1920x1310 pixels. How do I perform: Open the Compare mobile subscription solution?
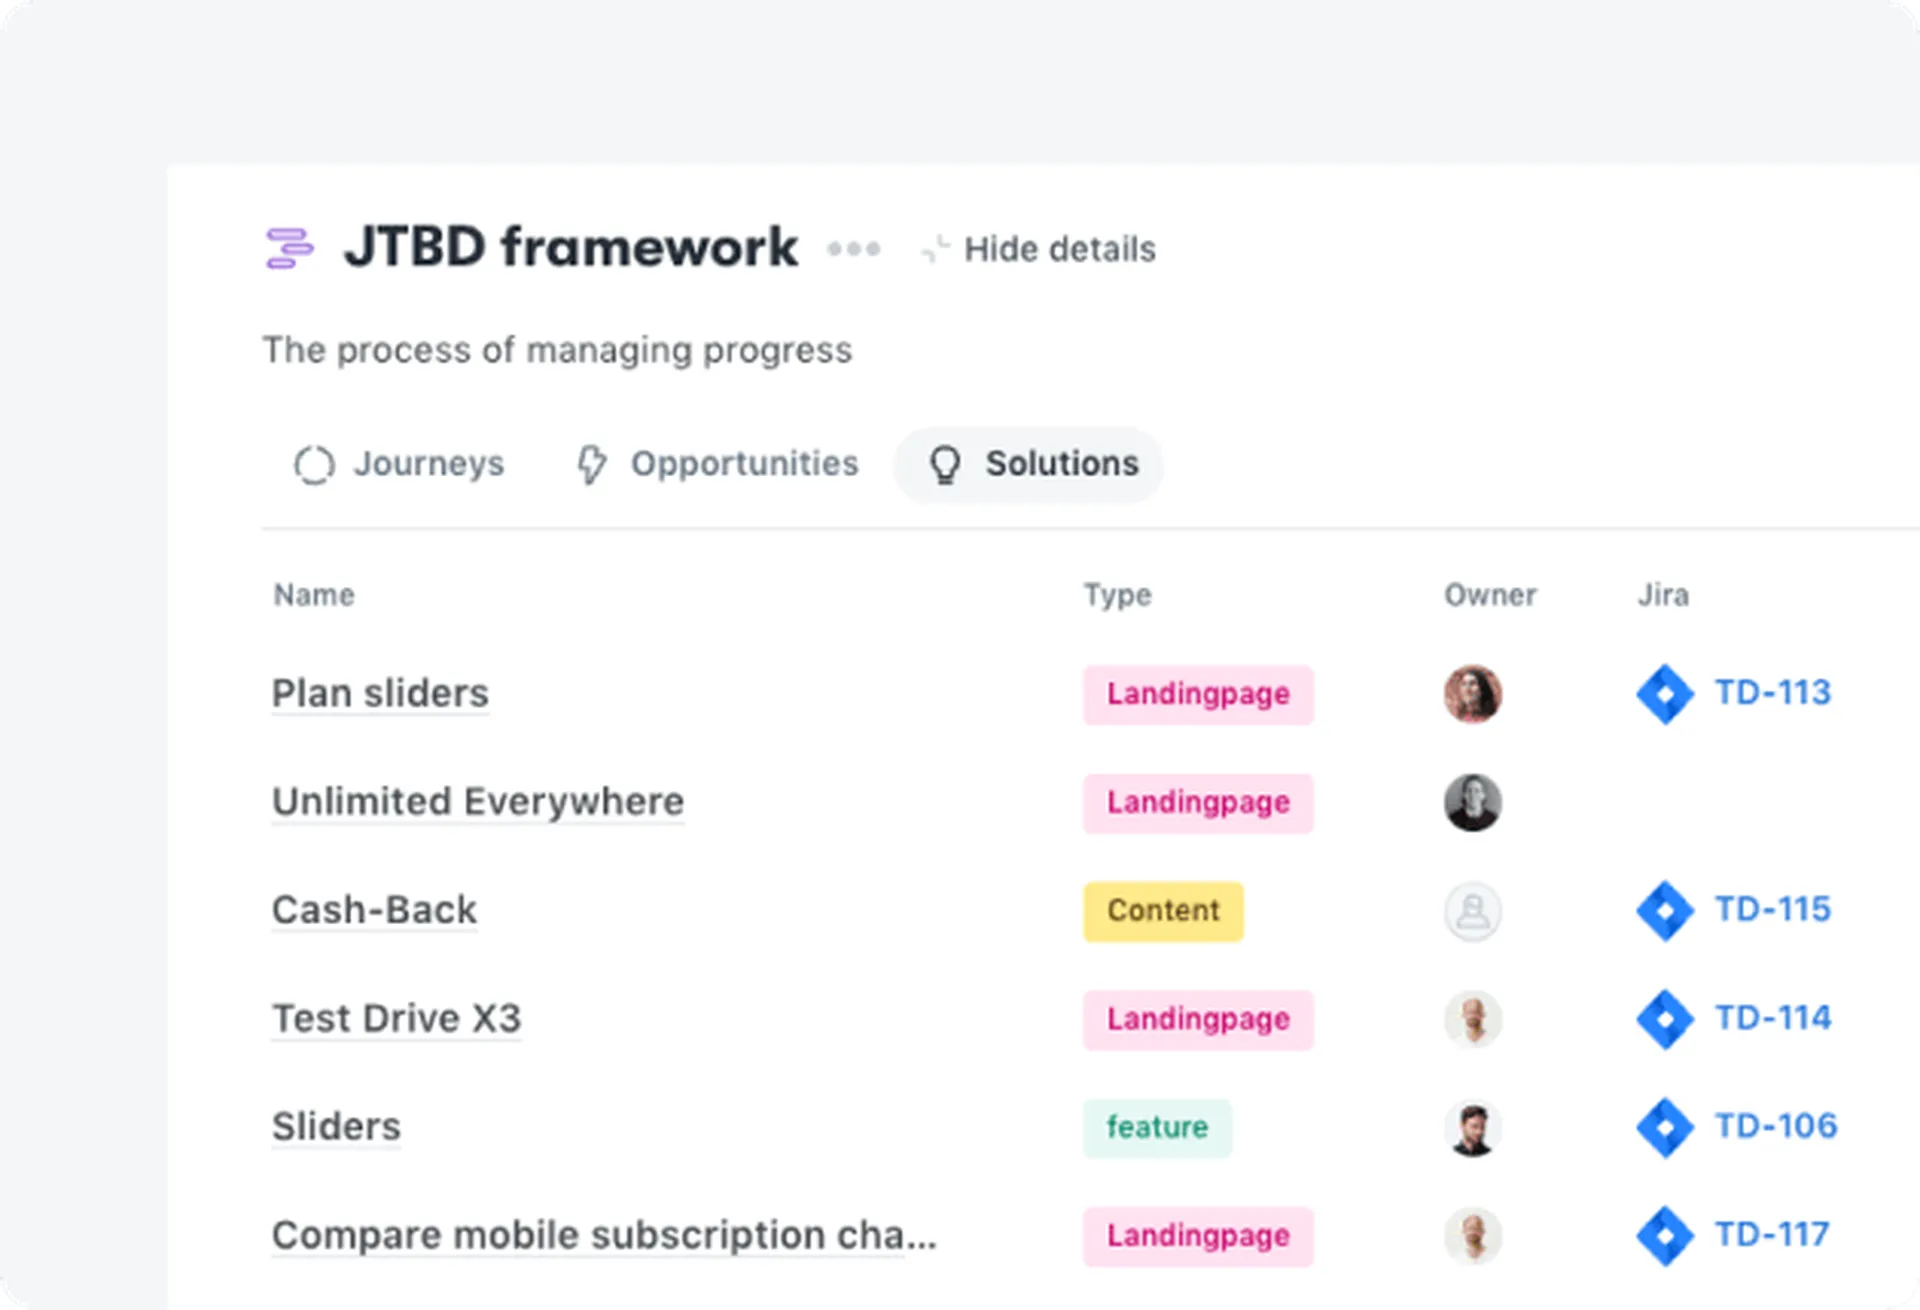604,1236
